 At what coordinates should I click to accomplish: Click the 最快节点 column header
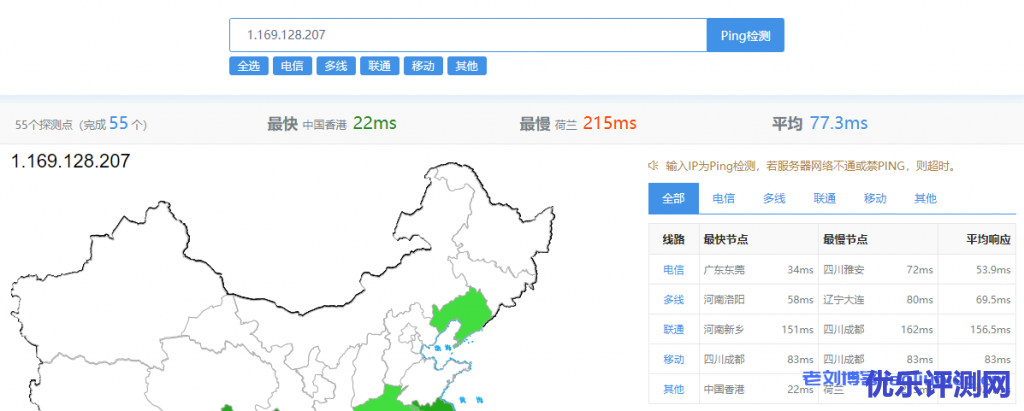tap(726, 240)
